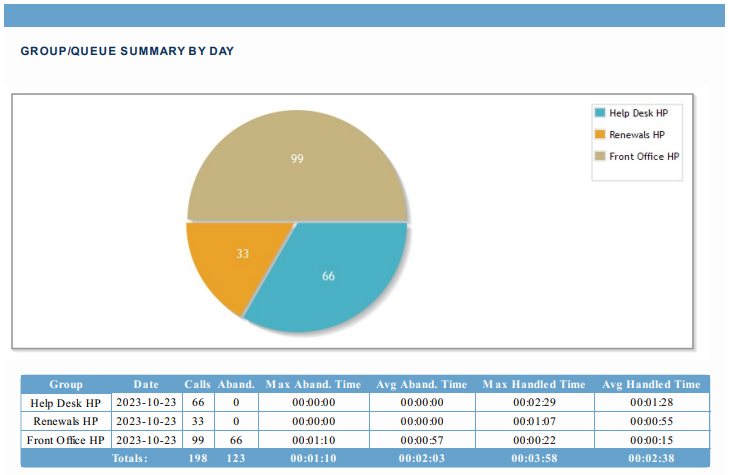Click the Avg Handled Time column header
The image size is (729, 475).
point(651,384)
